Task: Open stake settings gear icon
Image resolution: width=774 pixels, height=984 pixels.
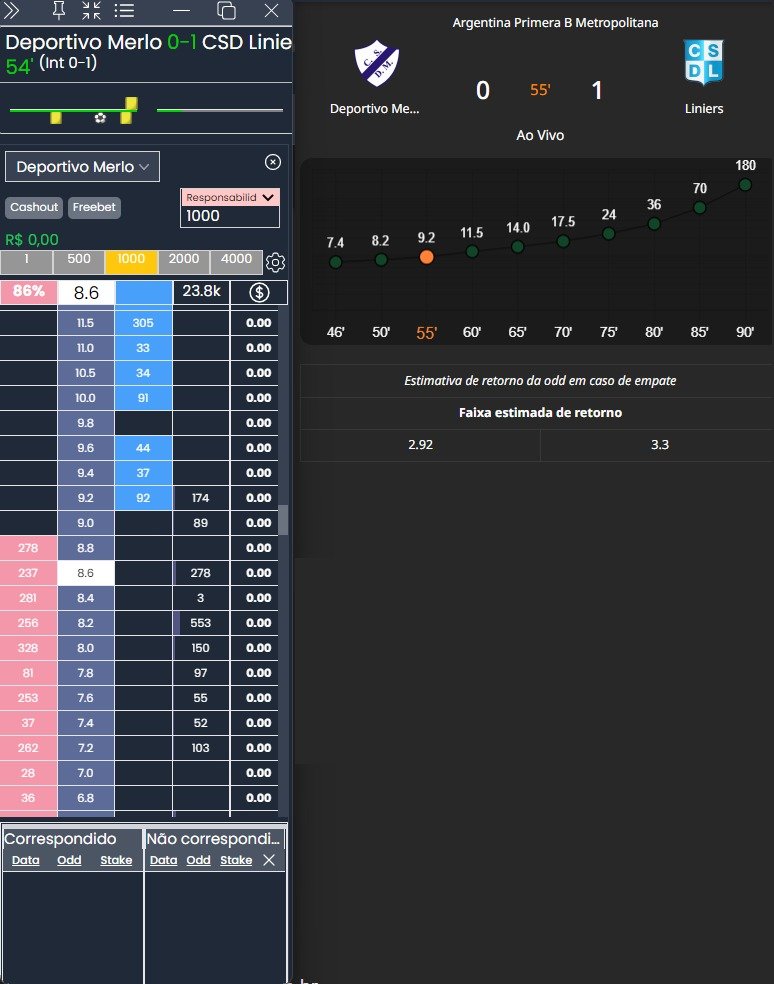Action: coord(276,263)
